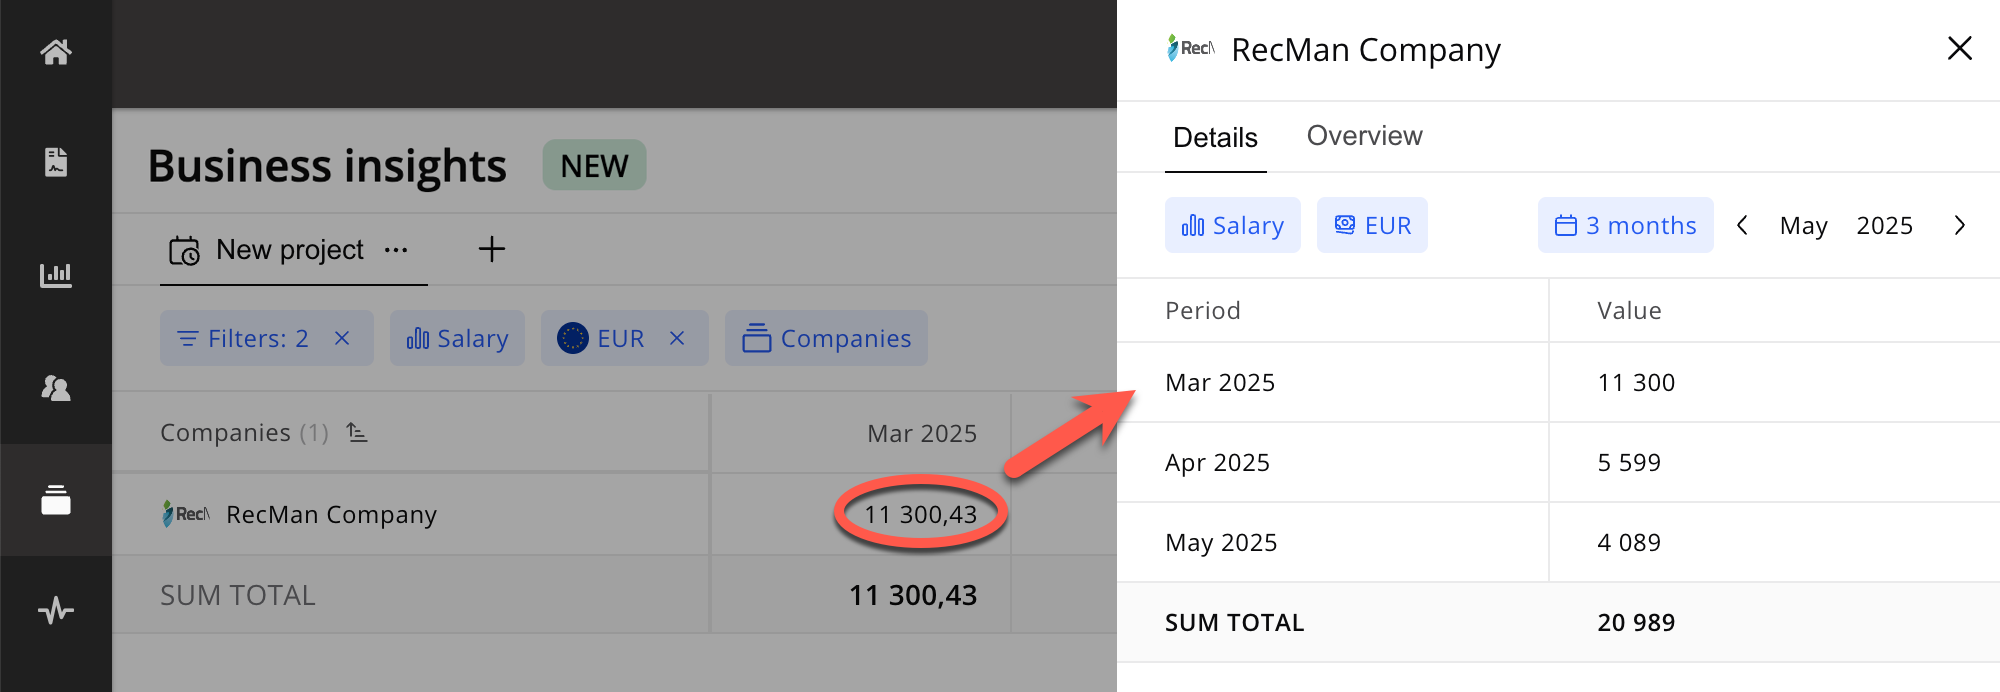Click the 3 months range button
Viewport: 2000px width, 692px height.
(1625, 225)
